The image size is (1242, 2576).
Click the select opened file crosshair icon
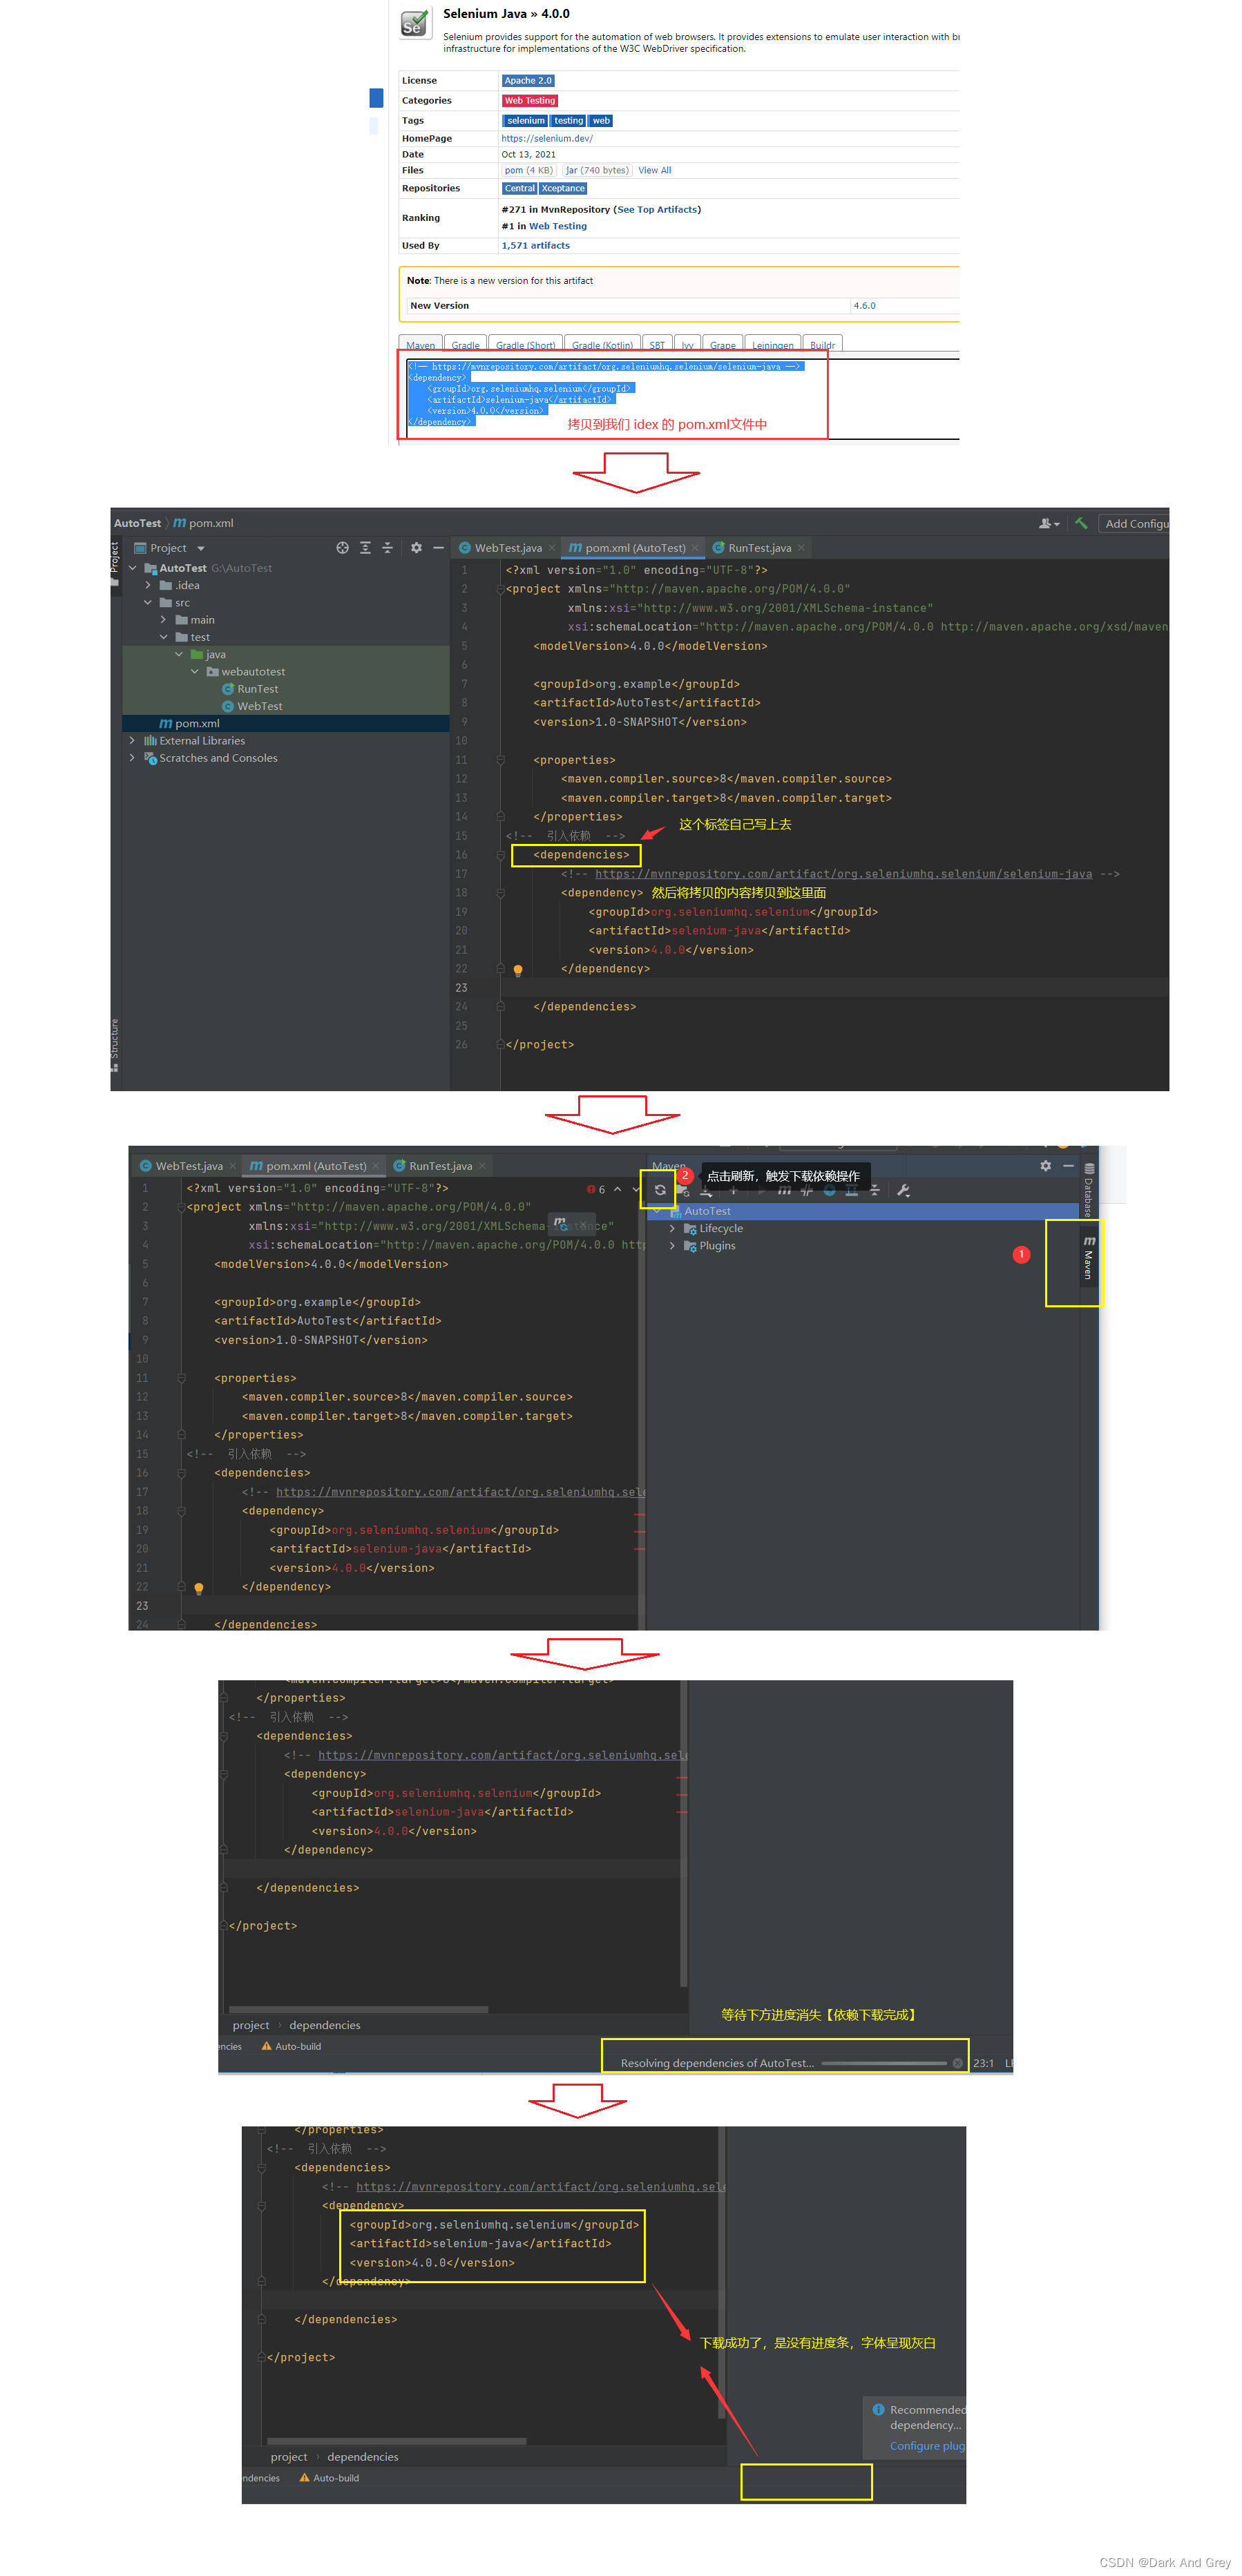click(342, 548)
